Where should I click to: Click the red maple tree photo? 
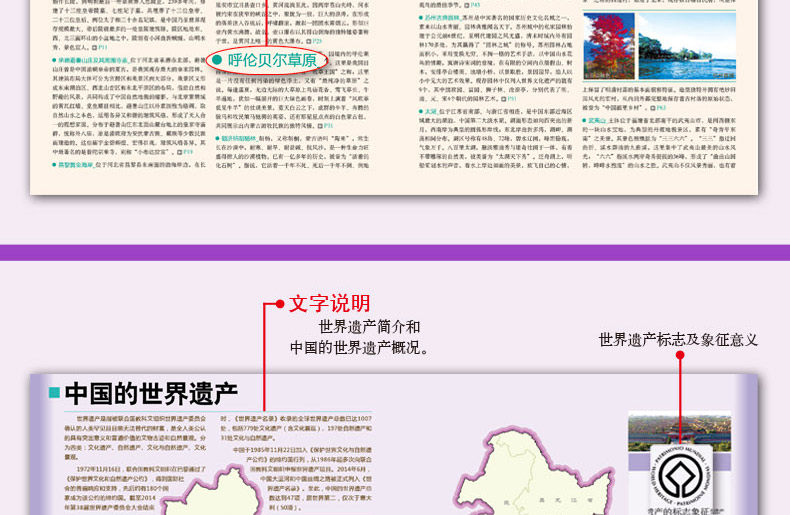pos(609,46)
